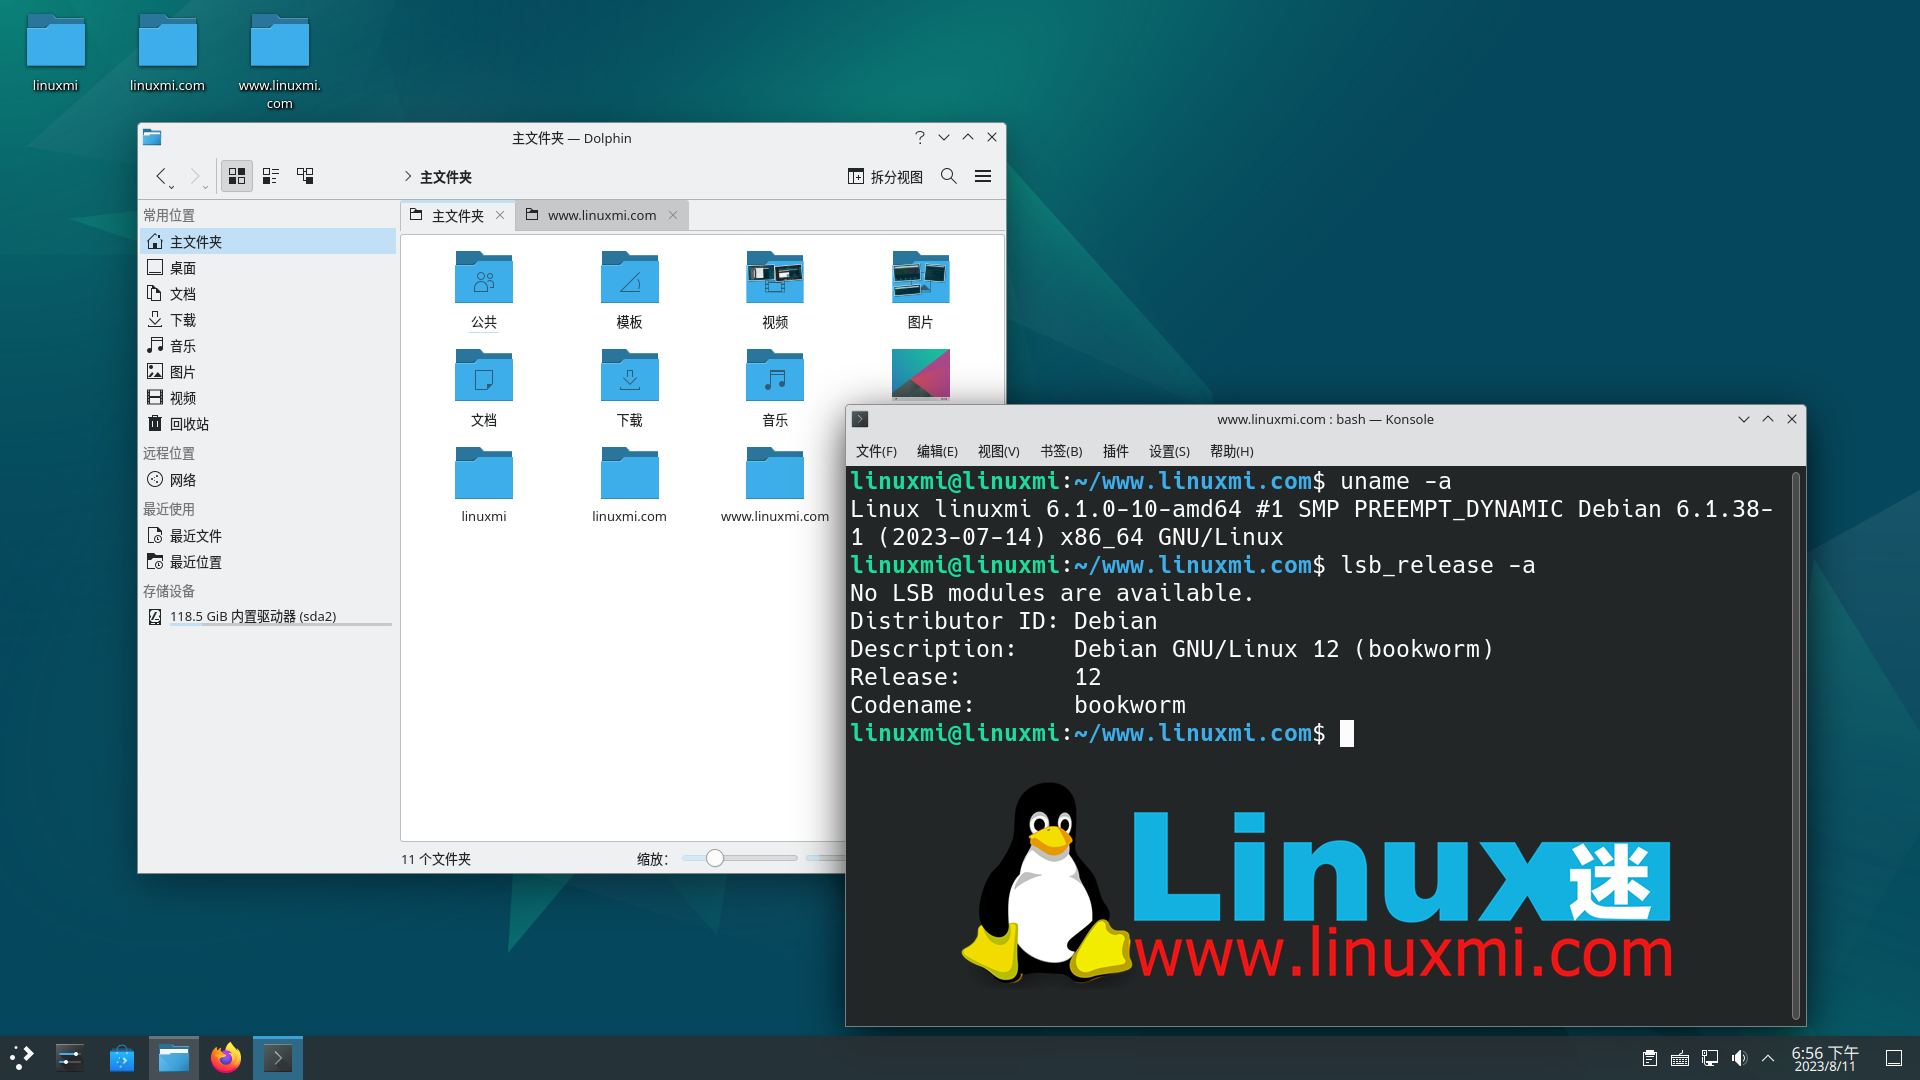The height and width of the screenshot is (1080, 1920).
Task: Open Konsole 文件(F) menu
Action: point(876,451)
